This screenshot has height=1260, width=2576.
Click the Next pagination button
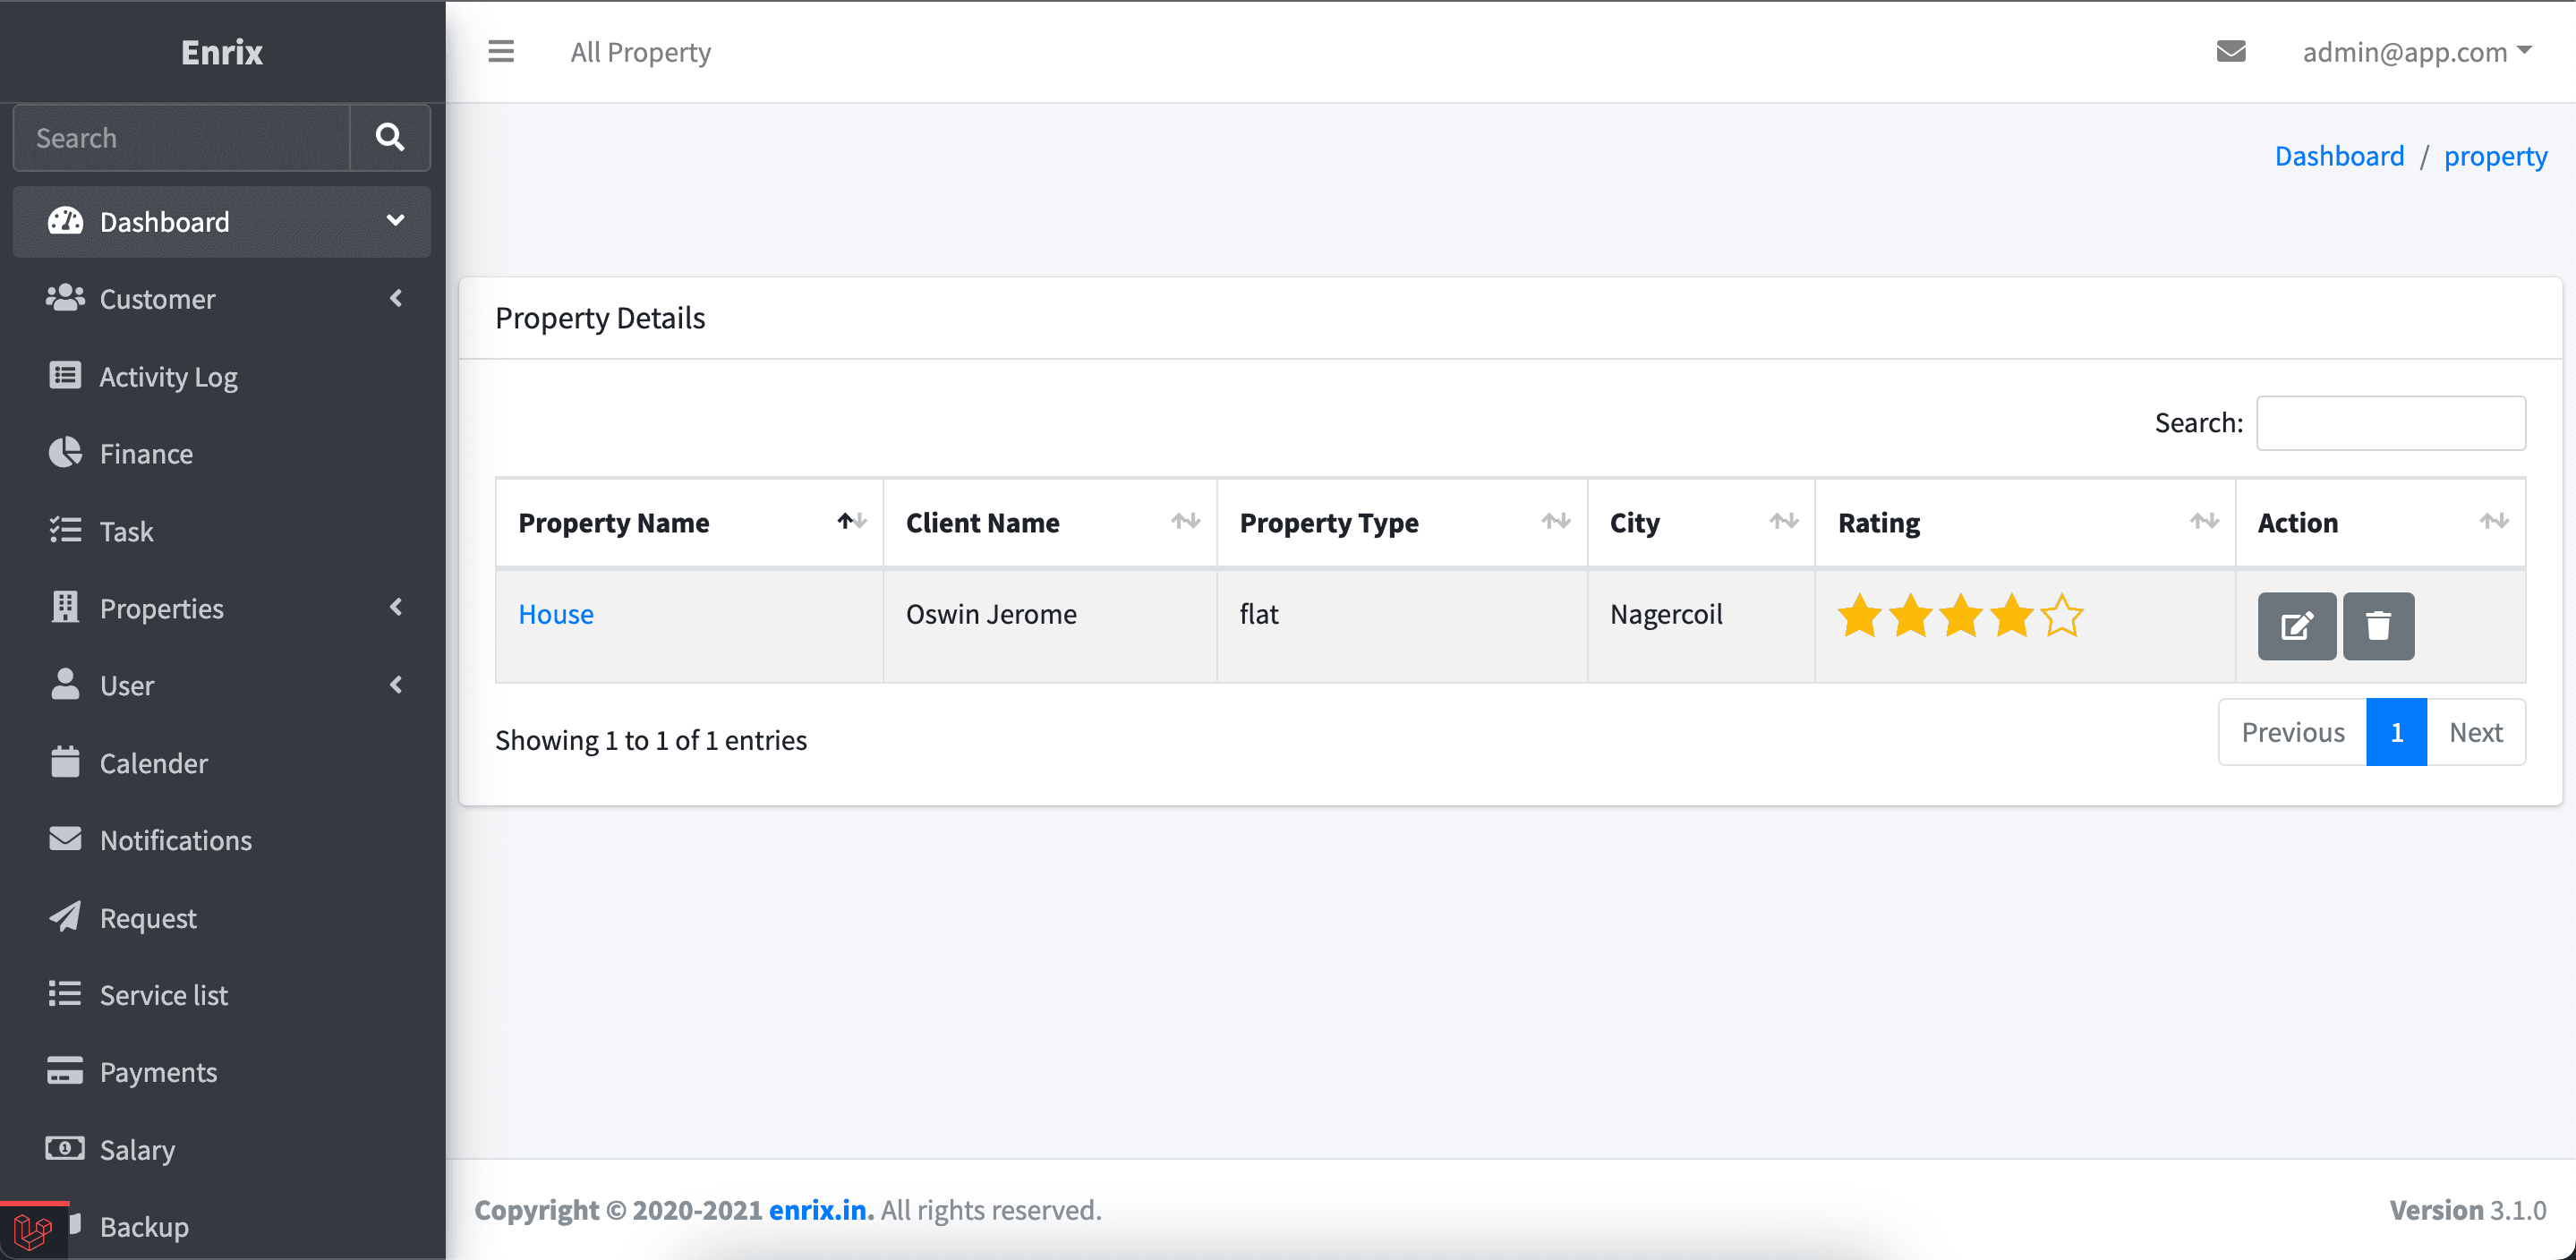(x=2475, y=732)
